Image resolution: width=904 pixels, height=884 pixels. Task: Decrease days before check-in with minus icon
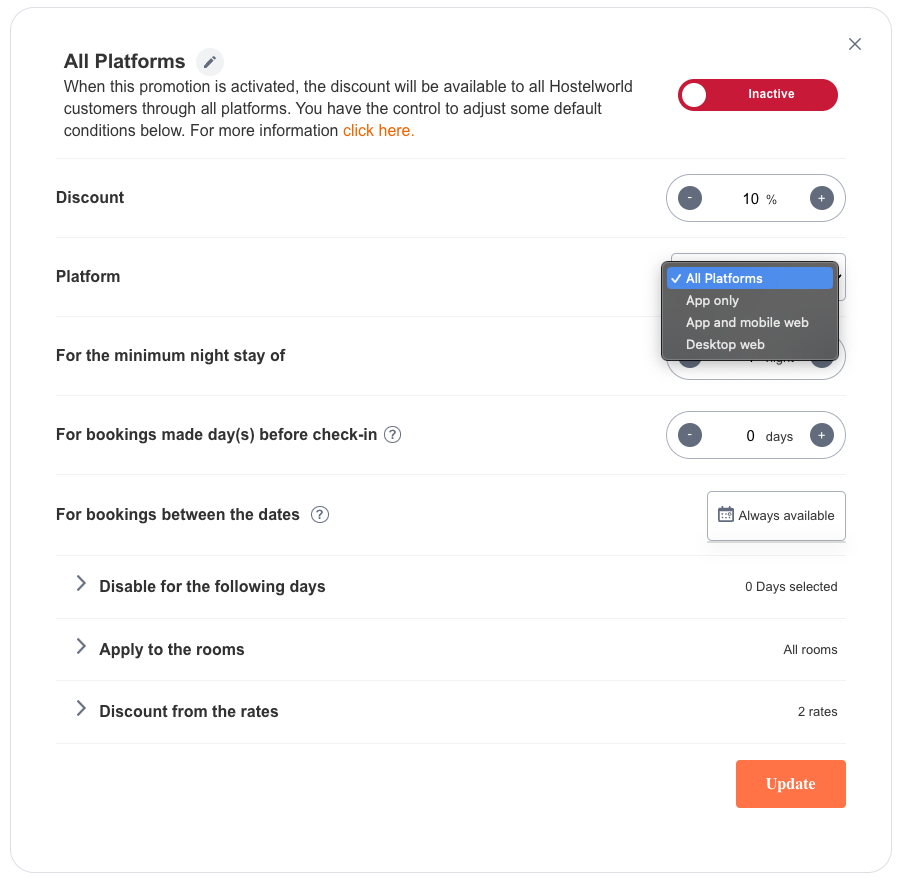(689, 434)
